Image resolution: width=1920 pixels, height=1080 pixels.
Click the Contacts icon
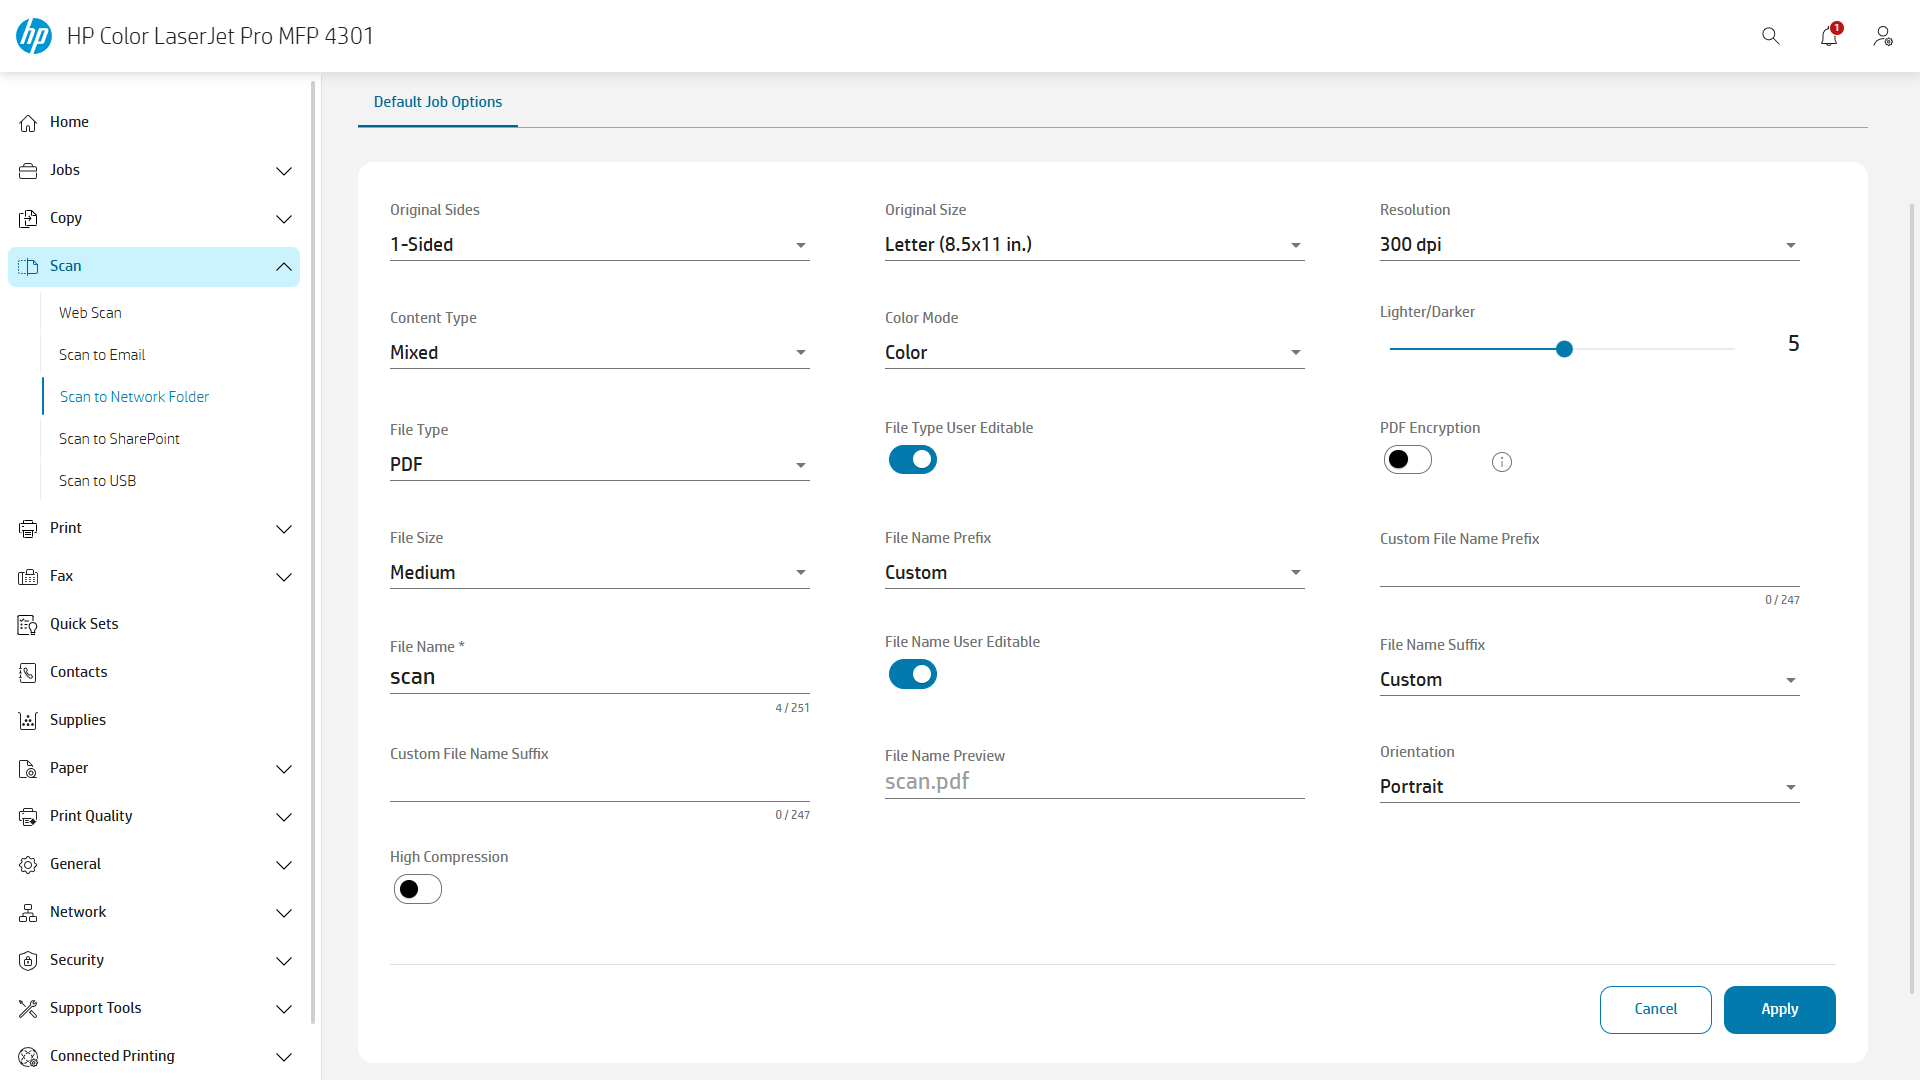tap(28, 672)
